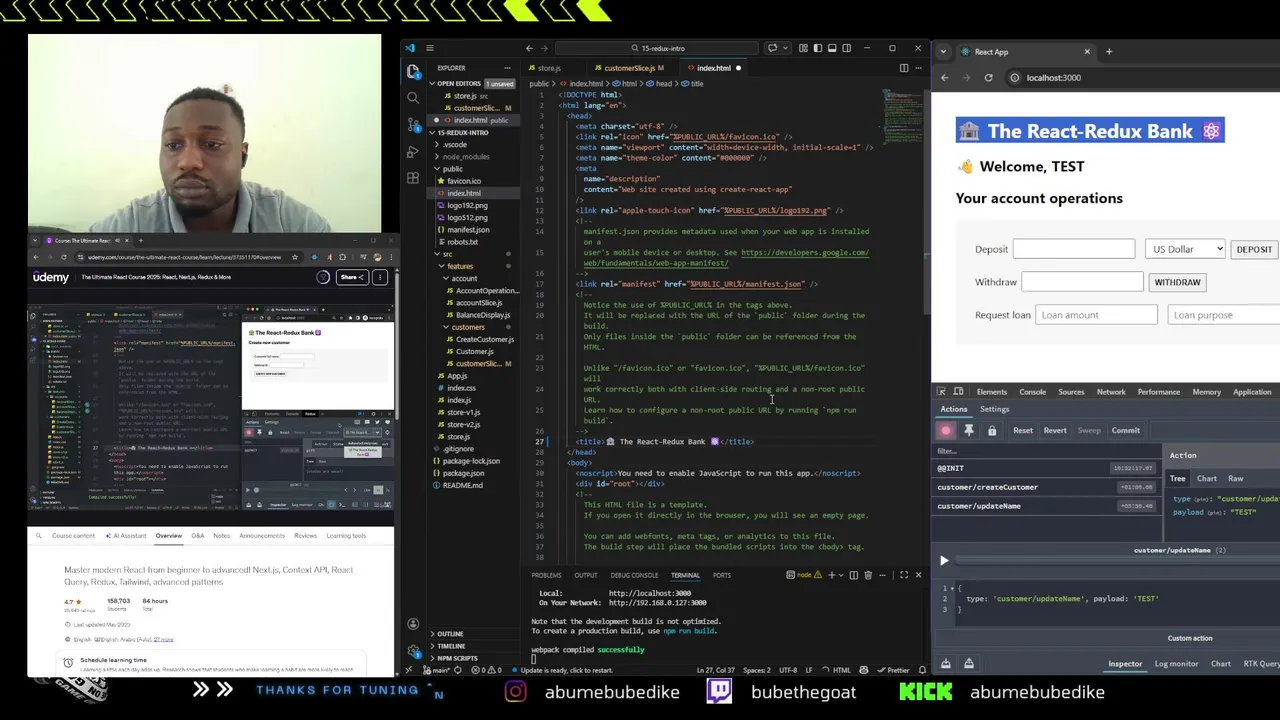Click the Revert button in Redux DevTools
This screenshot has height=720, width=1280.
[x=1054, y=431]
